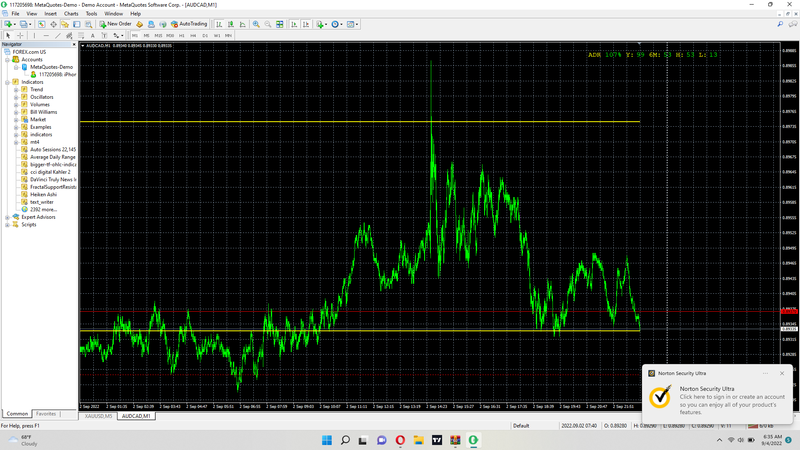The width and height of the screenshot is (800, 450).
Task: Select the vertical line drawing tool
Action: [x=34, y=35]
